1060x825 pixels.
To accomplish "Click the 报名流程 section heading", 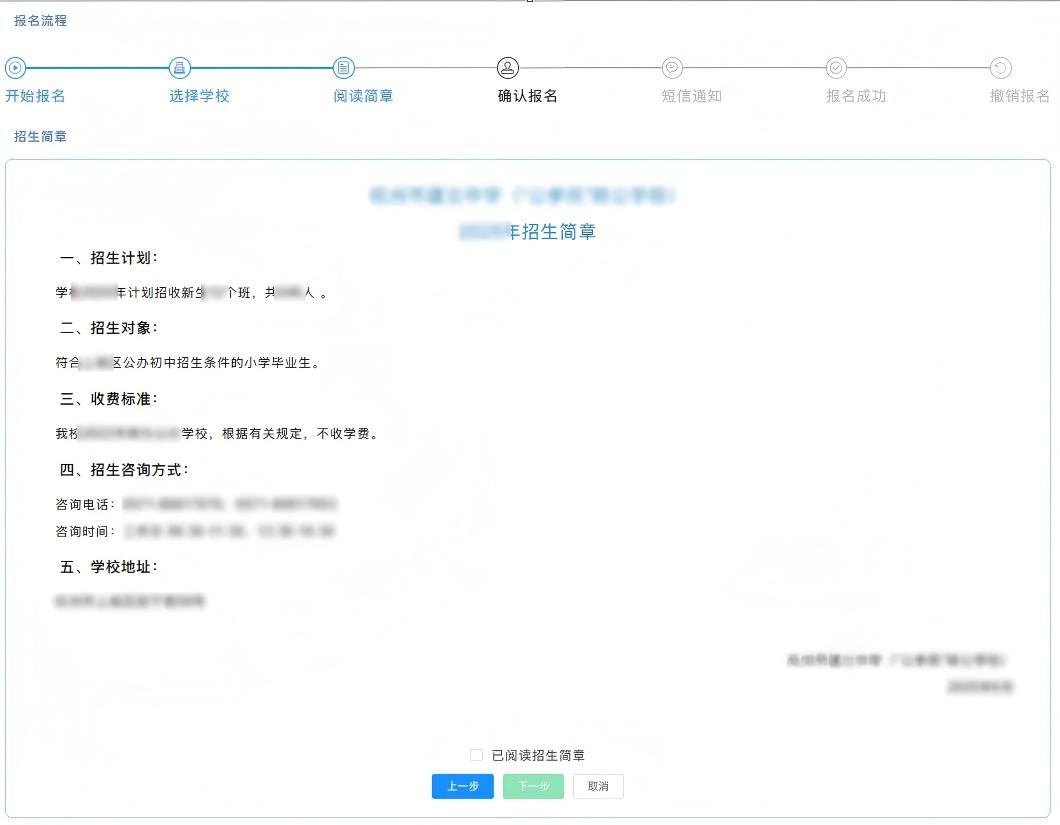I will (41, 20).
